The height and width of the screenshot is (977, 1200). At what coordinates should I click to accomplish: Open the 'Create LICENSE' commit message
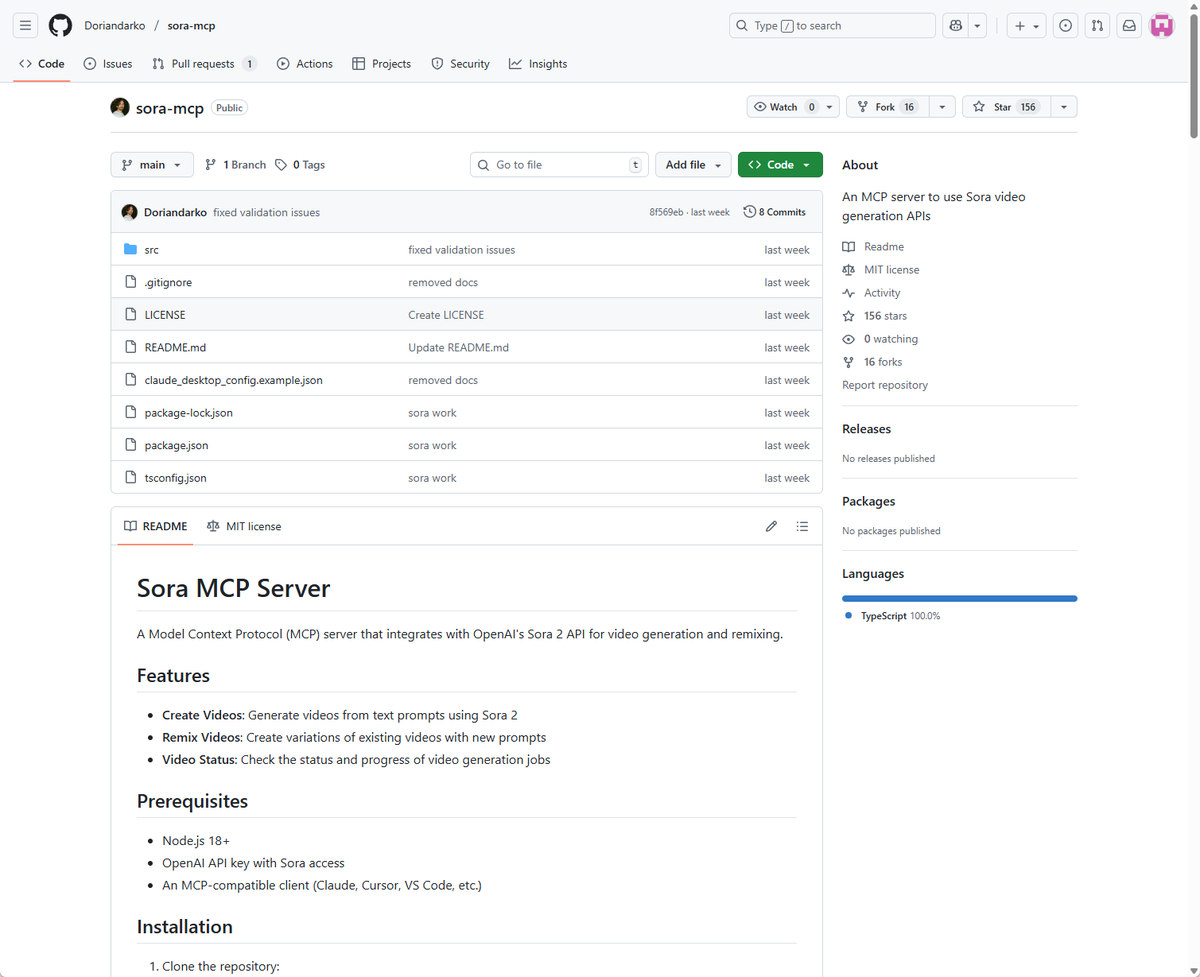click(446, 315)
